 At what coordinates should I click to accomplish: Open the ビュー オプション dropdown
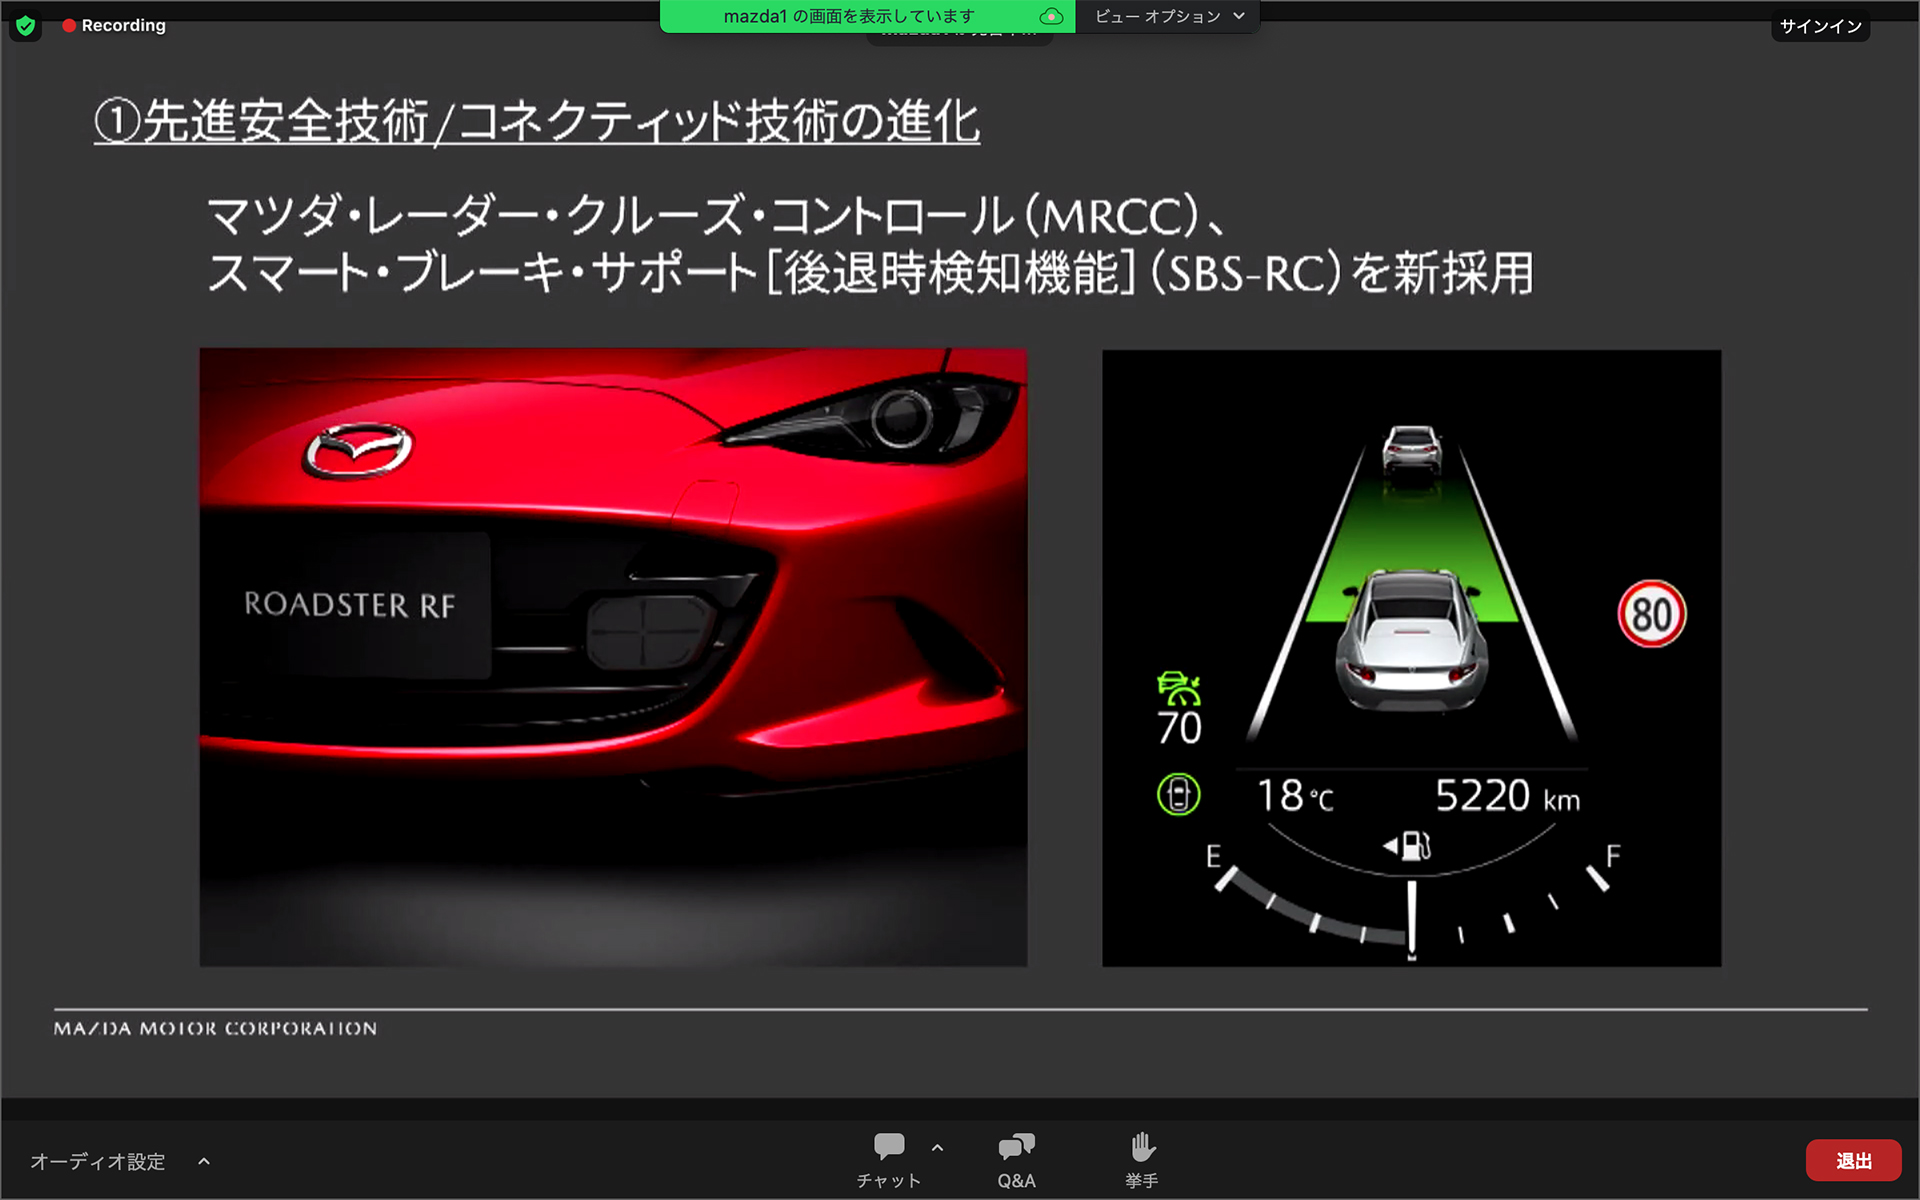pyautogui.click(x=1167, y=16)
